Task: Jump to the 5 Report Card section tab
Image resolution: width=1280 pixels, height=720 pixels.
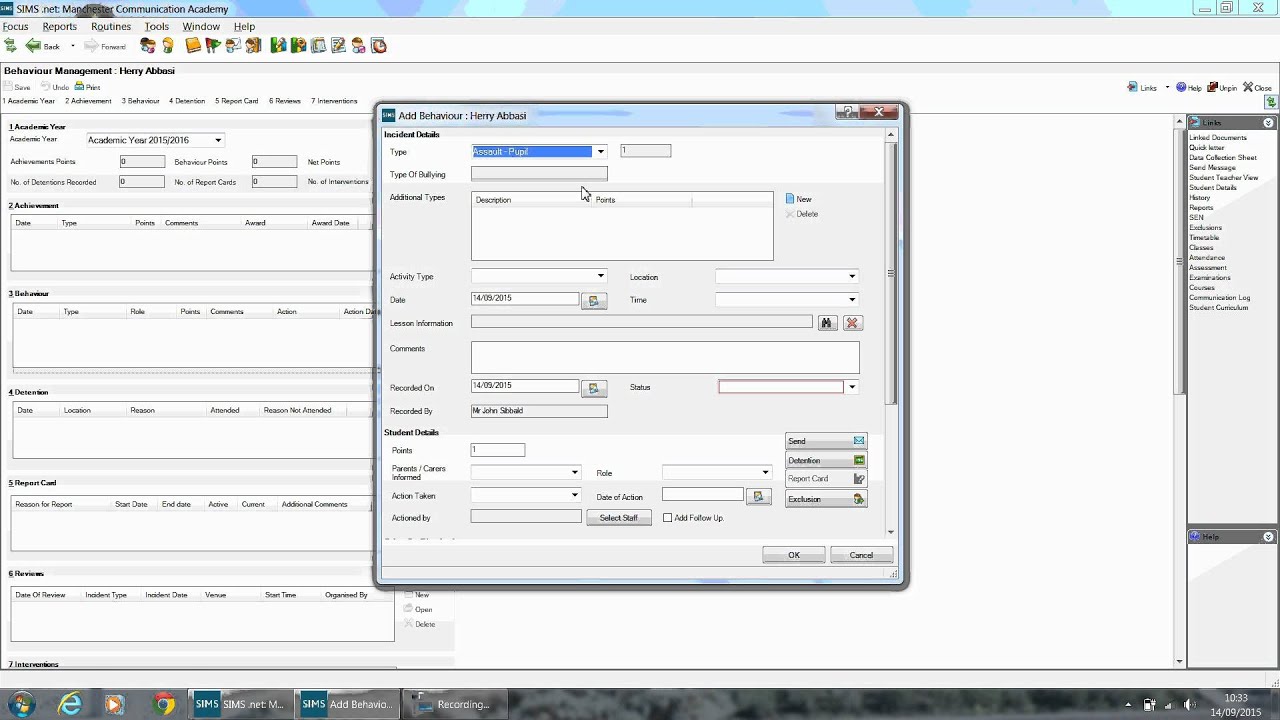Action: point(237,101)
